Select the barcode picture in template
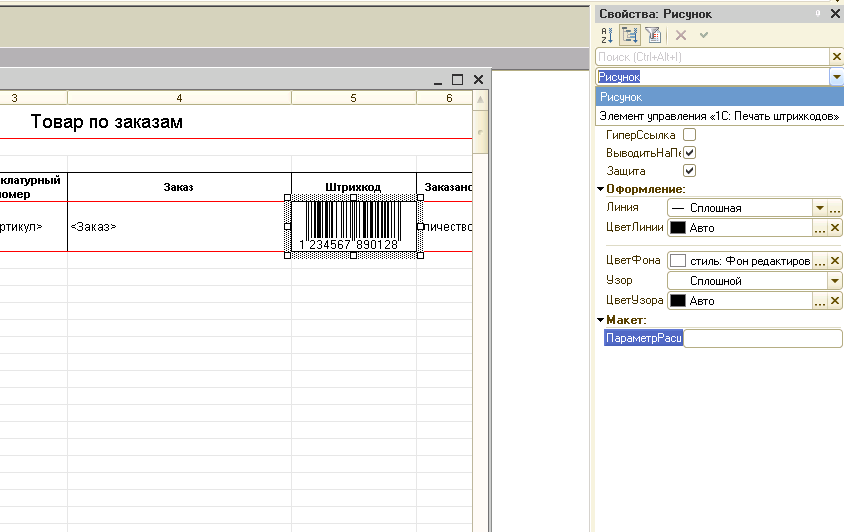The width and height of the screenshot is (844, 532). tap(354, 227)
